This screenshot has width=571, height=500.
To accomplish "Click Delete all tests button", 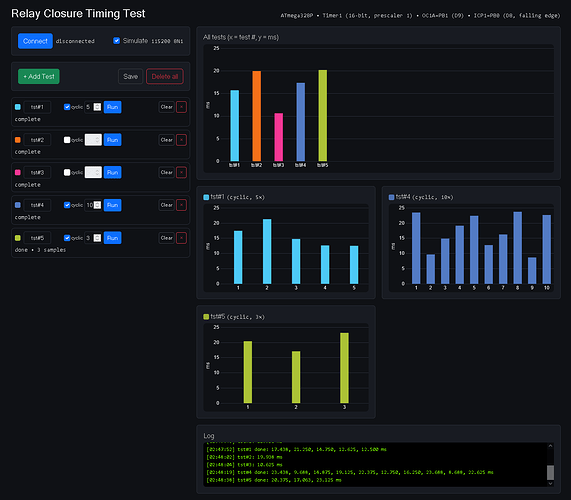I will [165, 76].
